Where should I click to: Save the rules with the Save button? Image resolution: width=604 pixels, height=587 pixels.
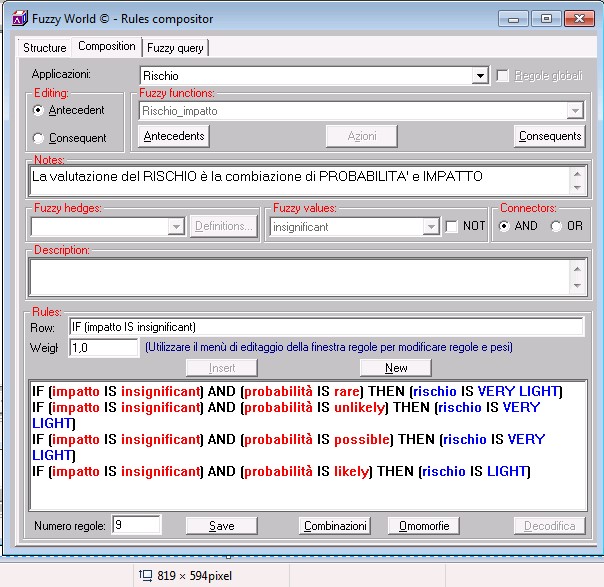tap(221, 526)
